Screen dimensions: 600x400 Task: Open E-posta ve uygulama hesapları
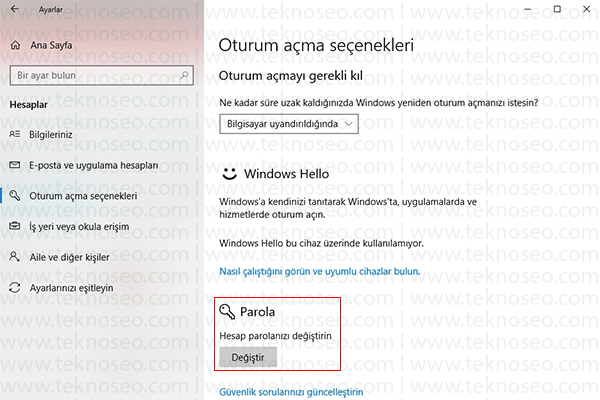94,165
